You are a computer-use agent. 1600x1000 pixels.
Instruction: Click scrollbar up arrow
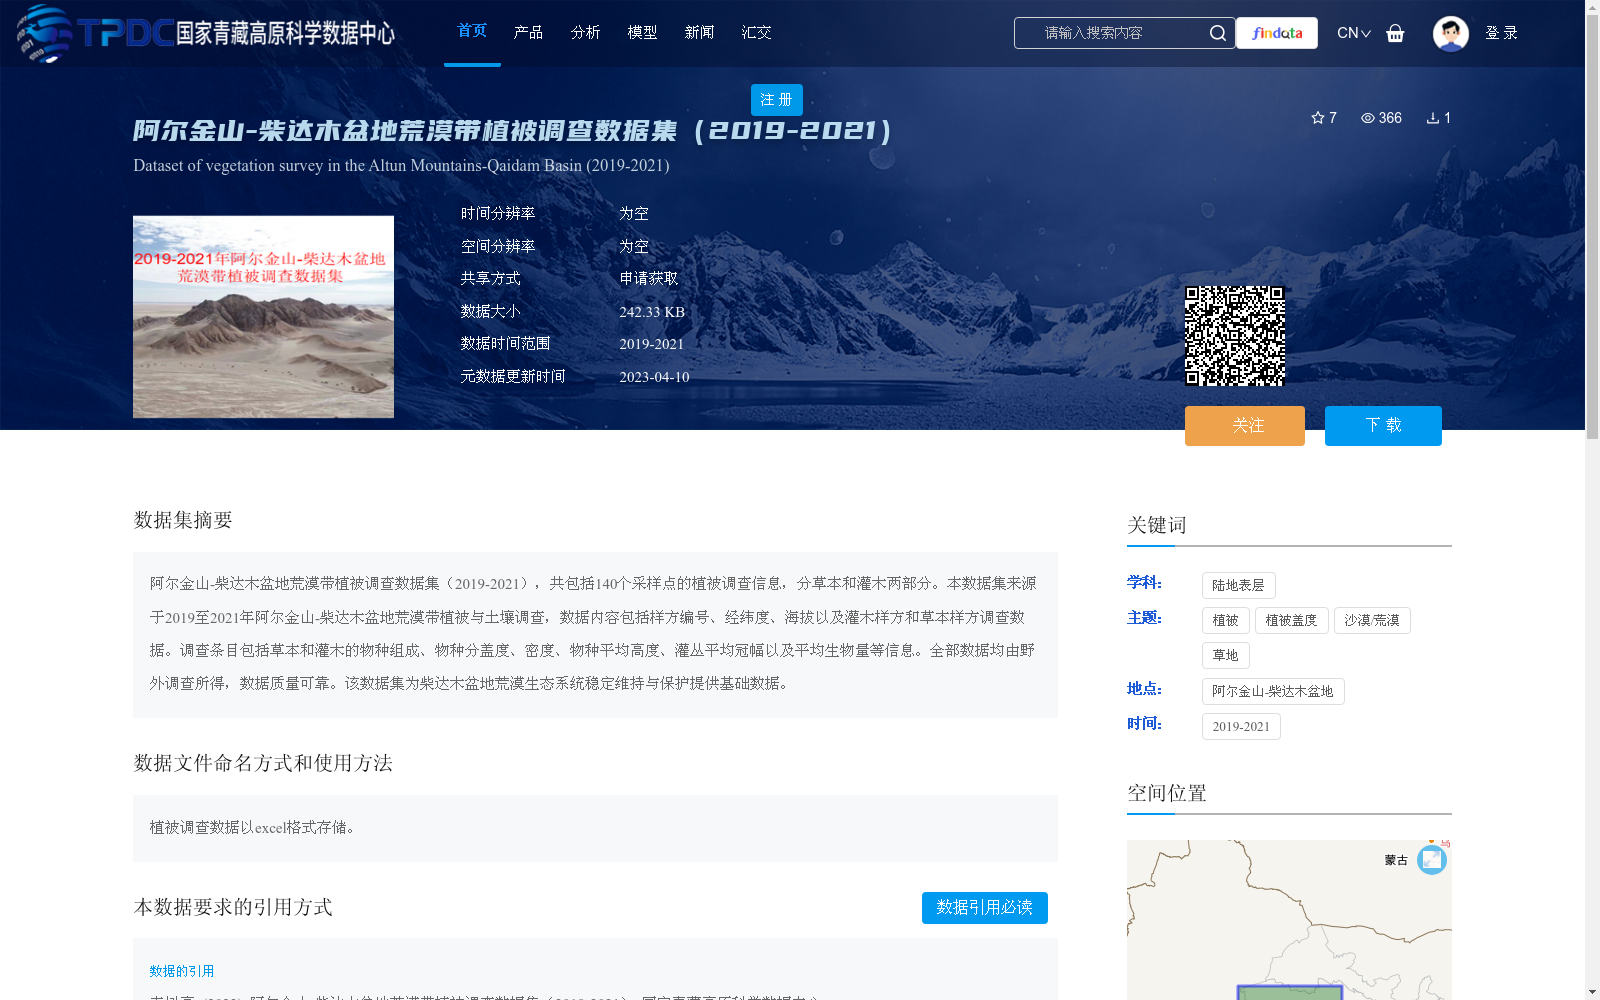coord(1592,7)
